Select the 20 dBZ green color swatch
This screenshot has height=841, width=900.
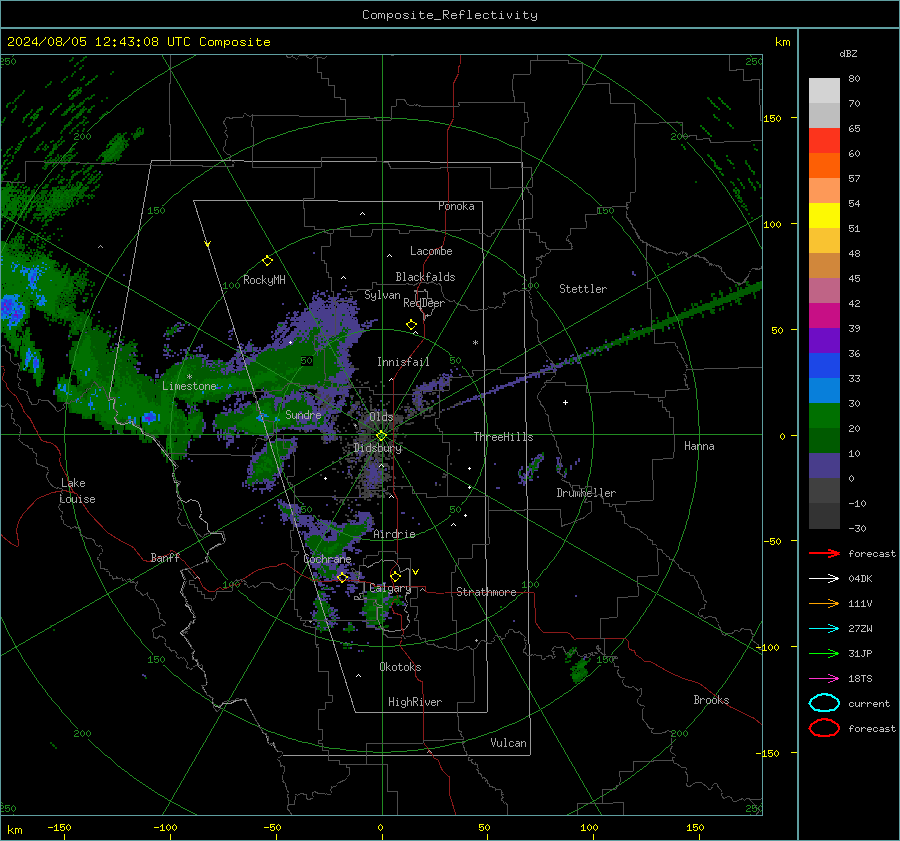824,416
